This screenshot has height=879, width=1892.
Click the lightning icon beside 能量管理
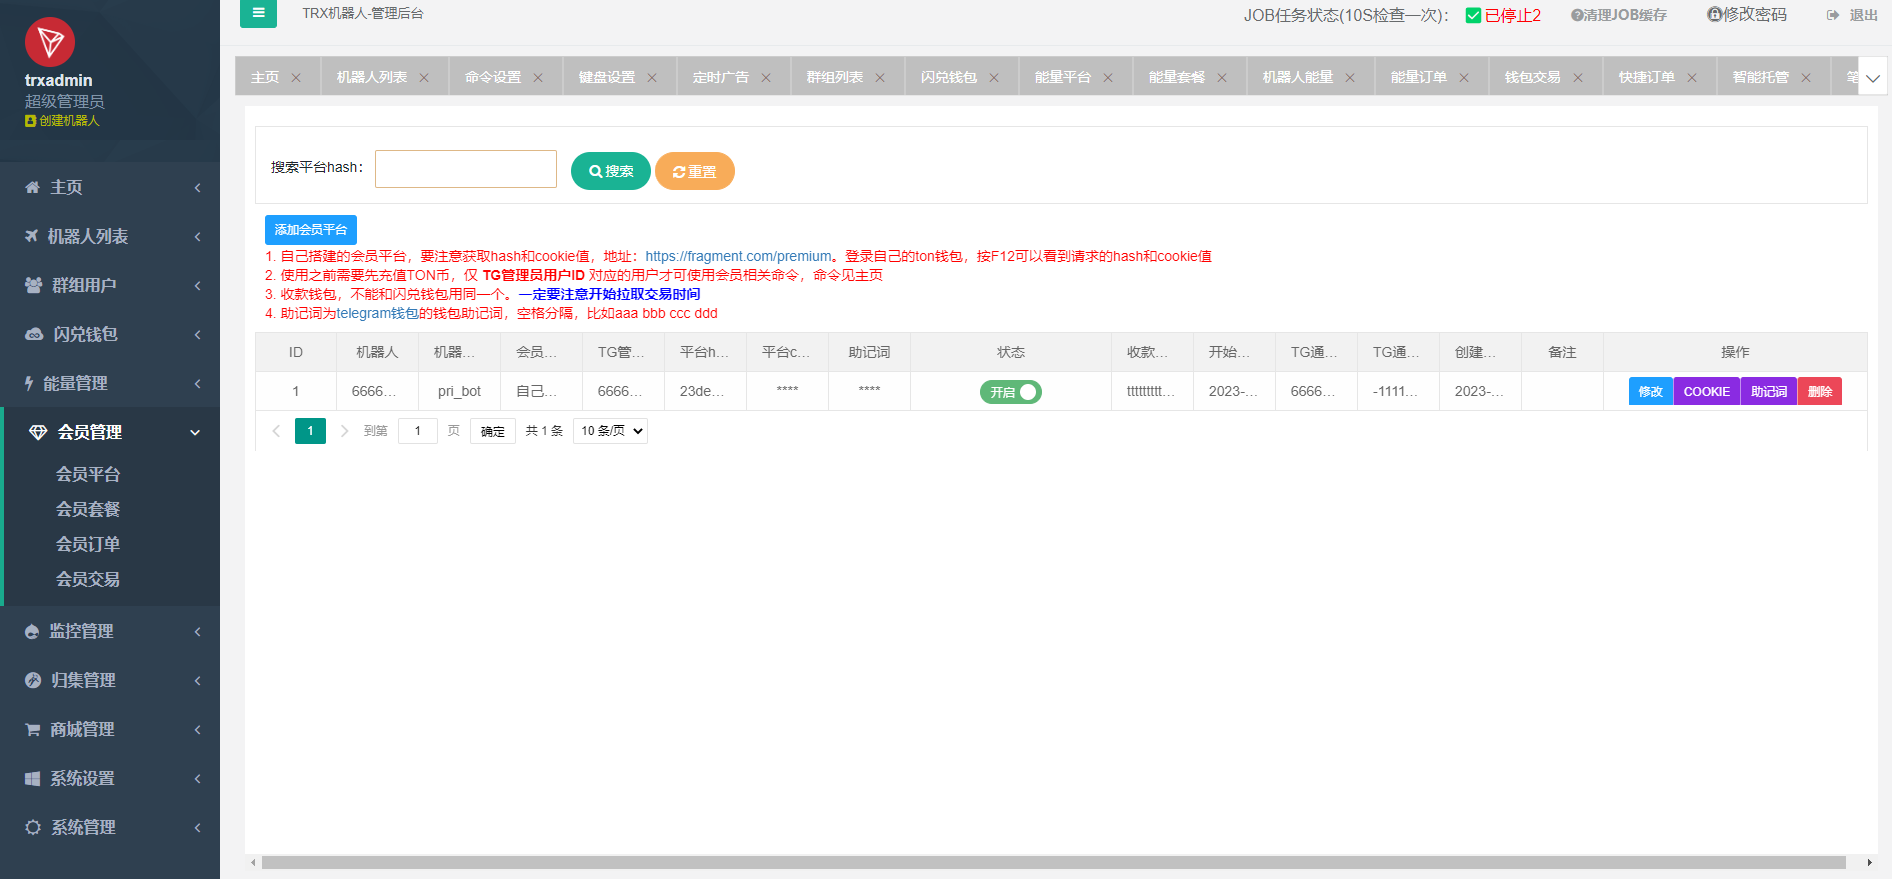click(29, 383)
